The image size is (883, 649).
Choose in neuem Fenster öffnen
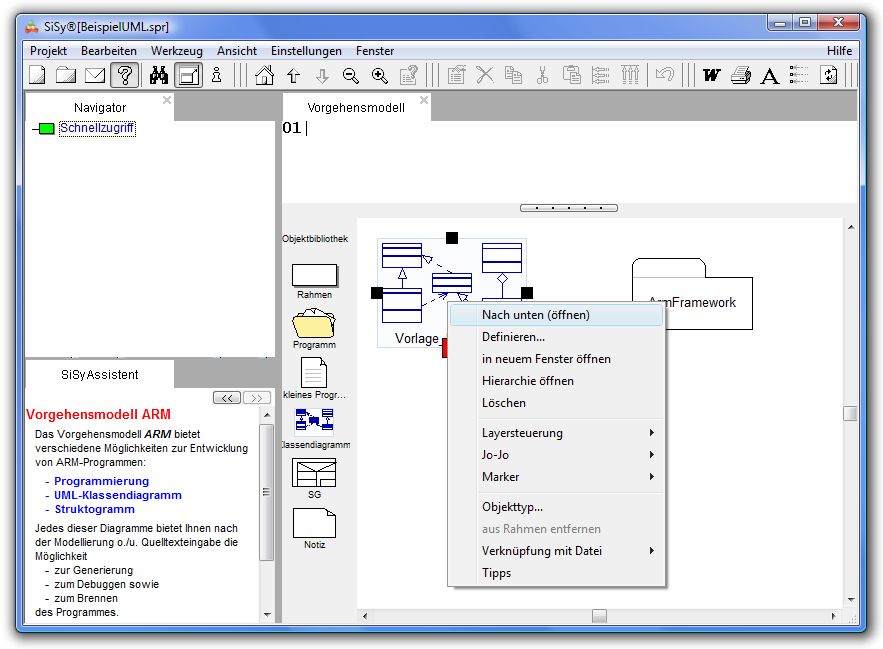pyautogui.click(x=556, y=359)
